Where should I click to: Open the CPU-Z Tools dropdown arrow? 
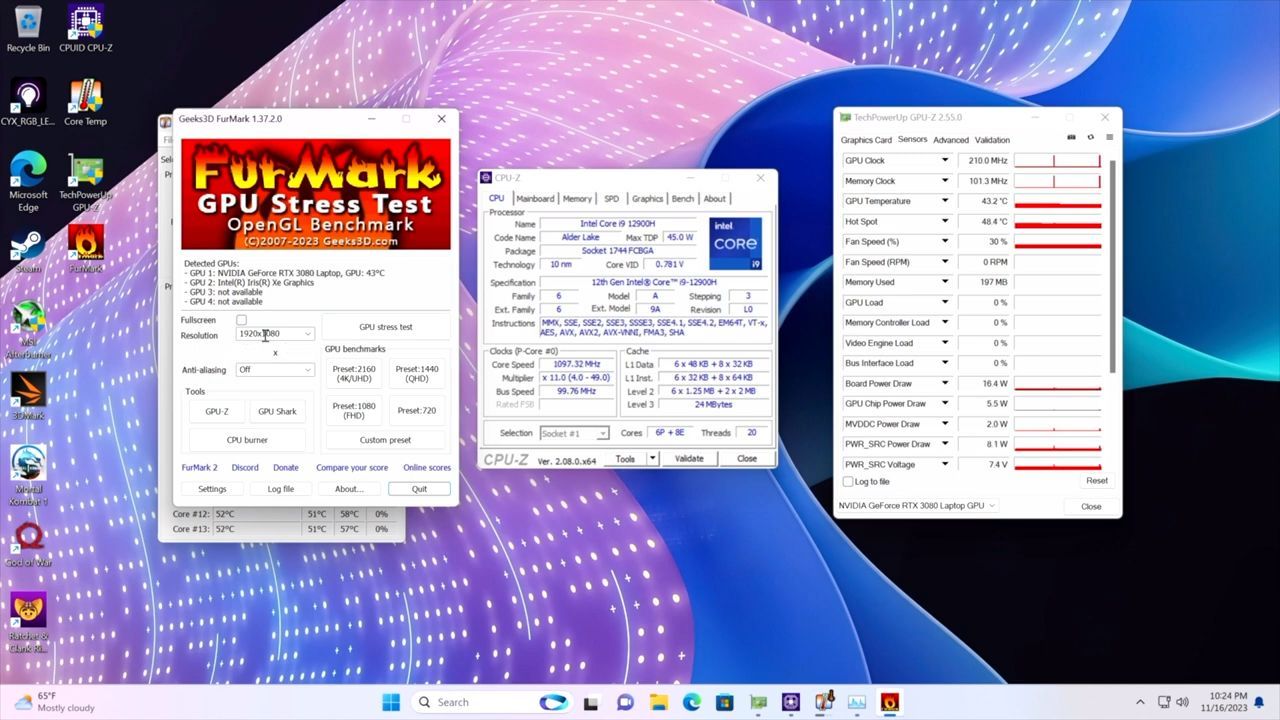(x=652, y=458)
